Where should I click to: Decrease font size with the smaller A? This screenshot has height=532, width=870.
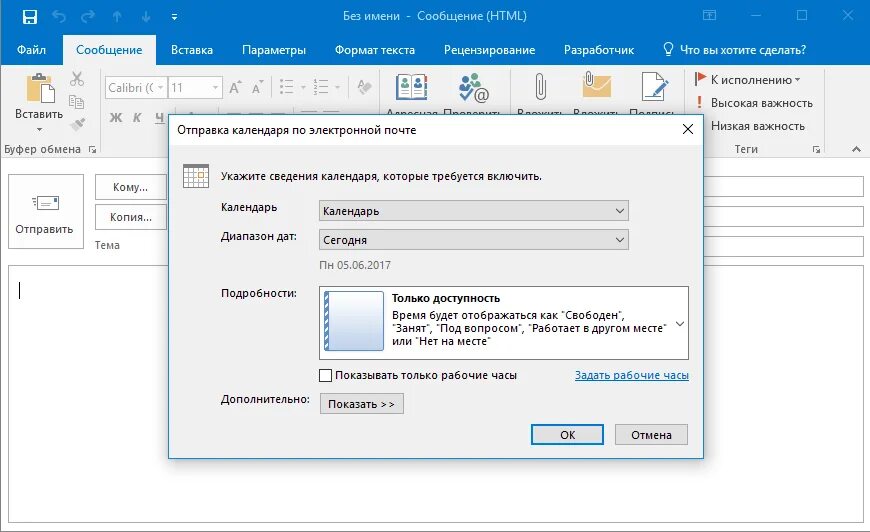257,87
